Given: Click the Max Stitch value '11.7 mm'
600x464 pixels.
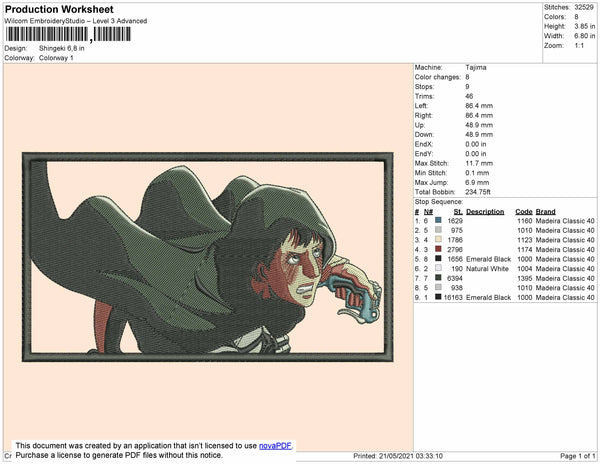Looking at the screenshot, I should point(479,163).
